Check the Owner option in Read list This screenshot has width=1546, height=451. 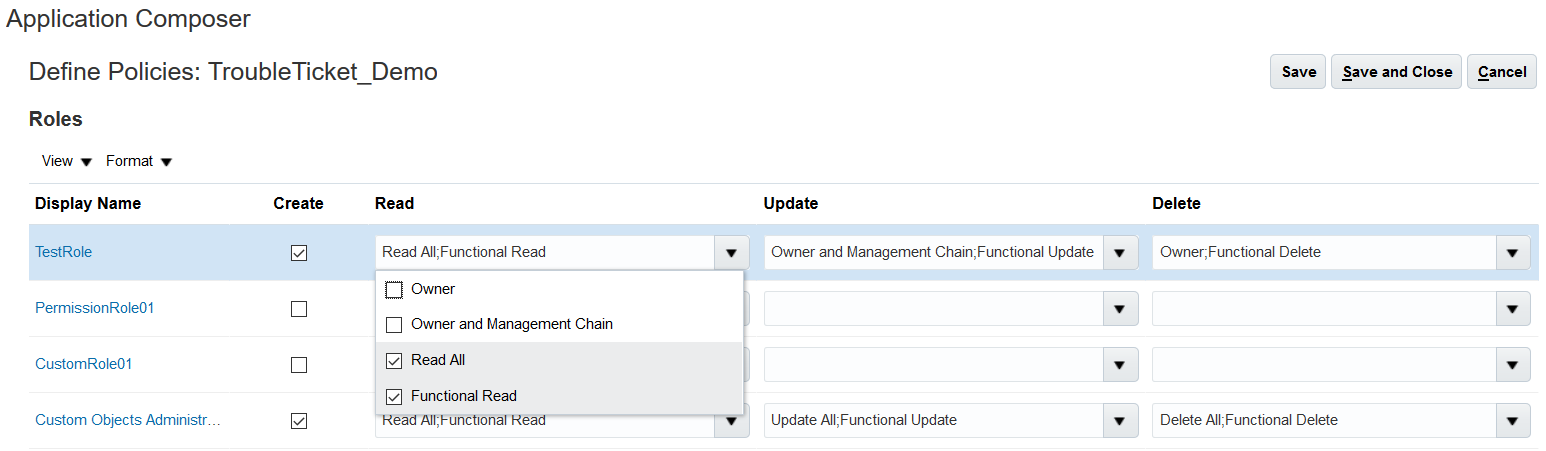394,290
